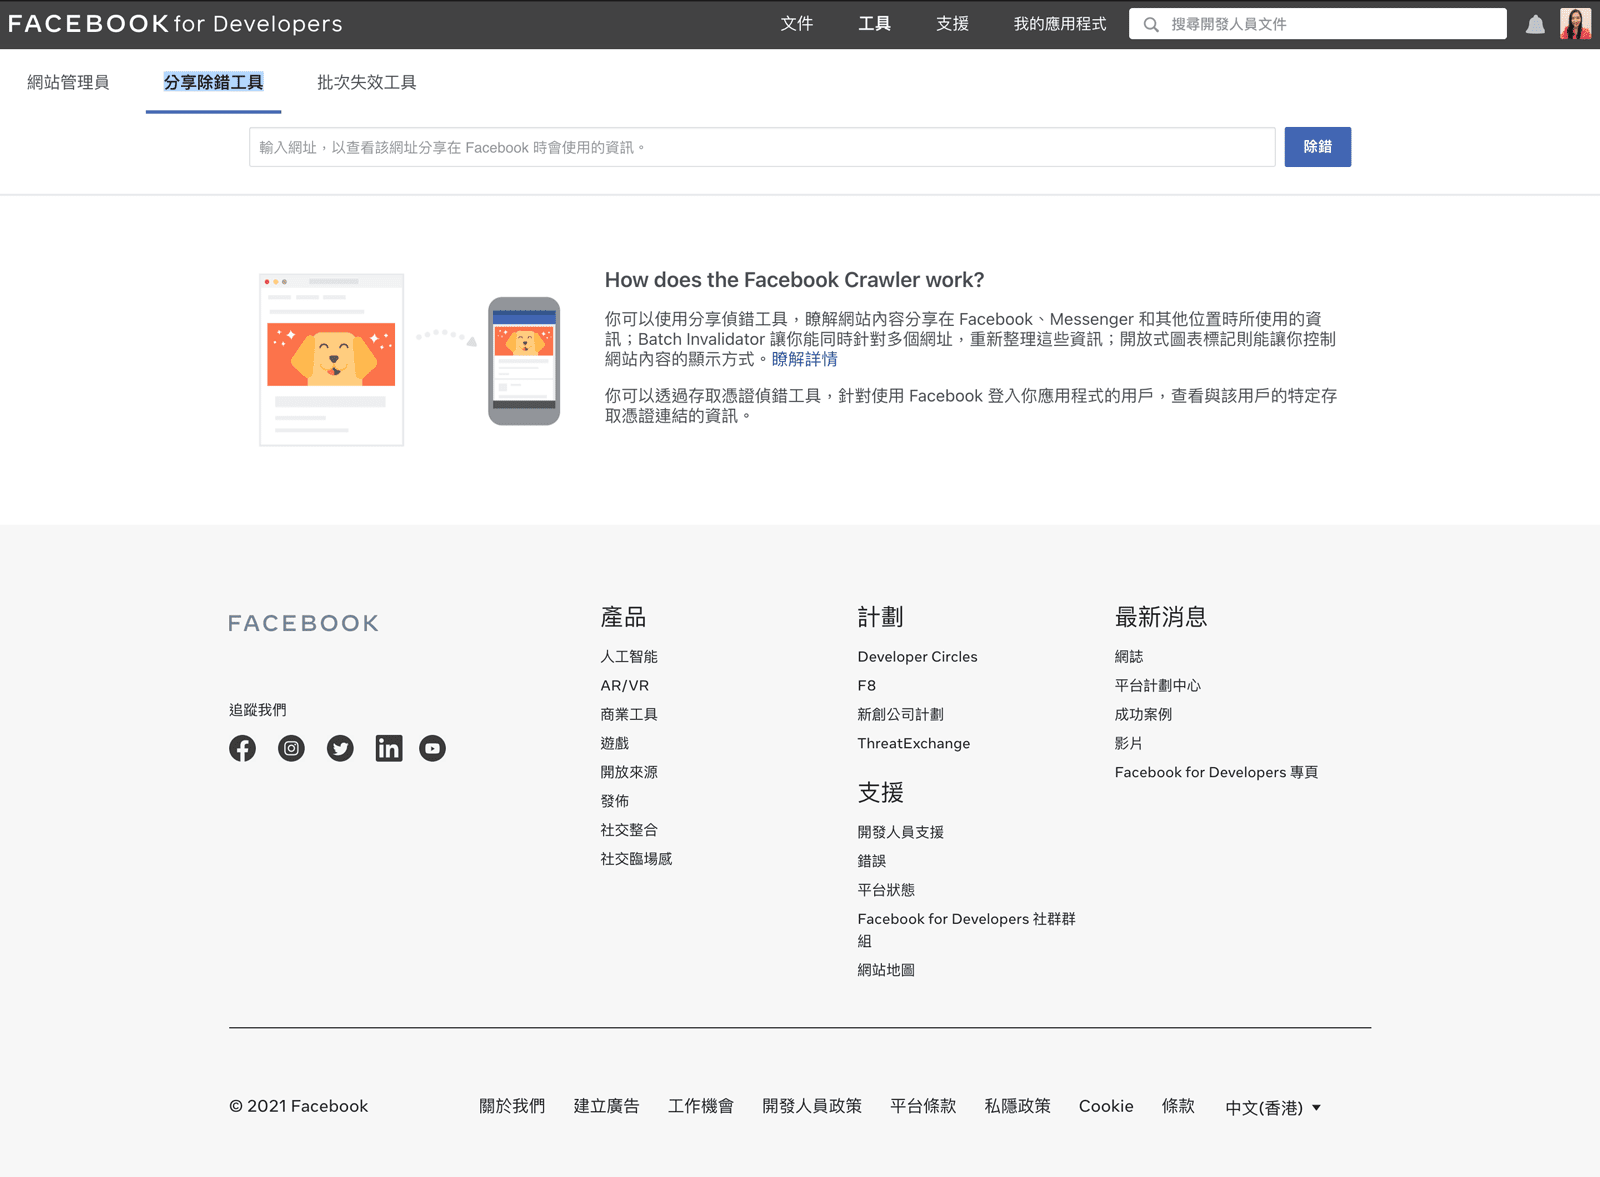The width and height of the screenshot is (1600, 1177).
Task: Open the 平台計劃中心 link
Action: click(x=1158, y=686)
